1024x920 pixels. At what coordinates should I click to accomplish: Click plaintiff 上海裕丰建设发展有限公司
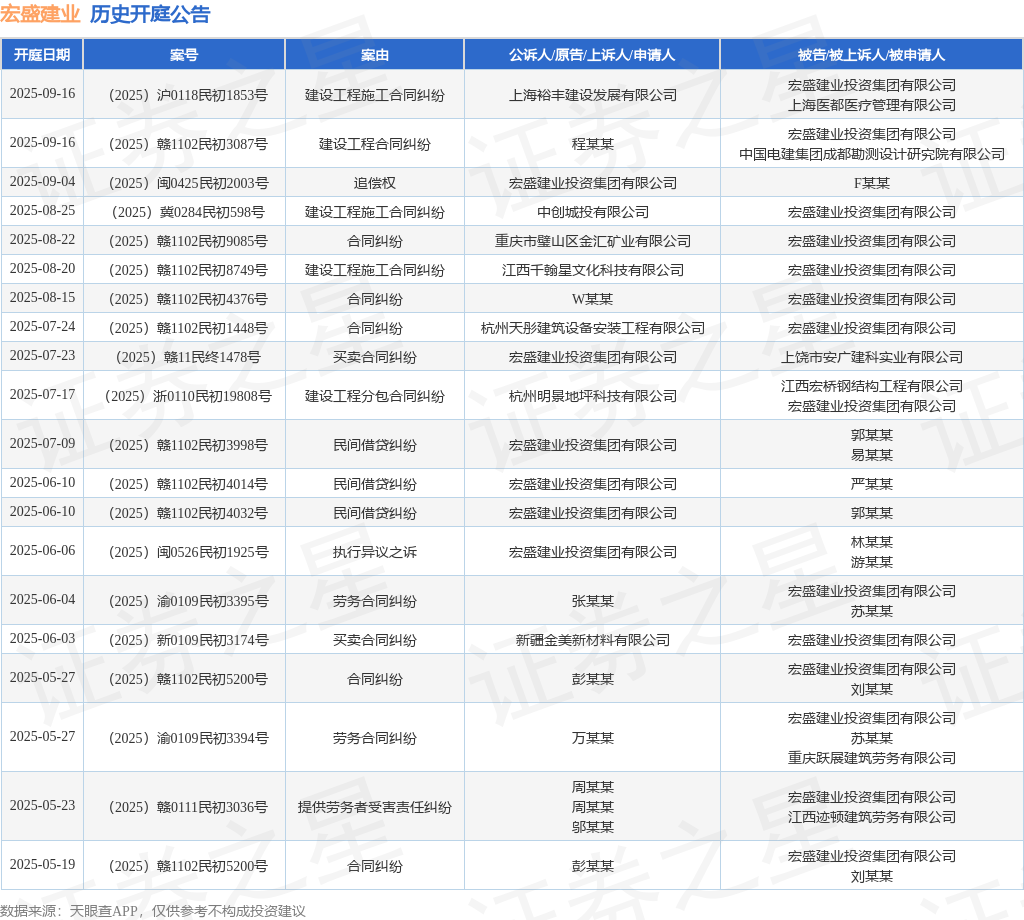point(592,95)
